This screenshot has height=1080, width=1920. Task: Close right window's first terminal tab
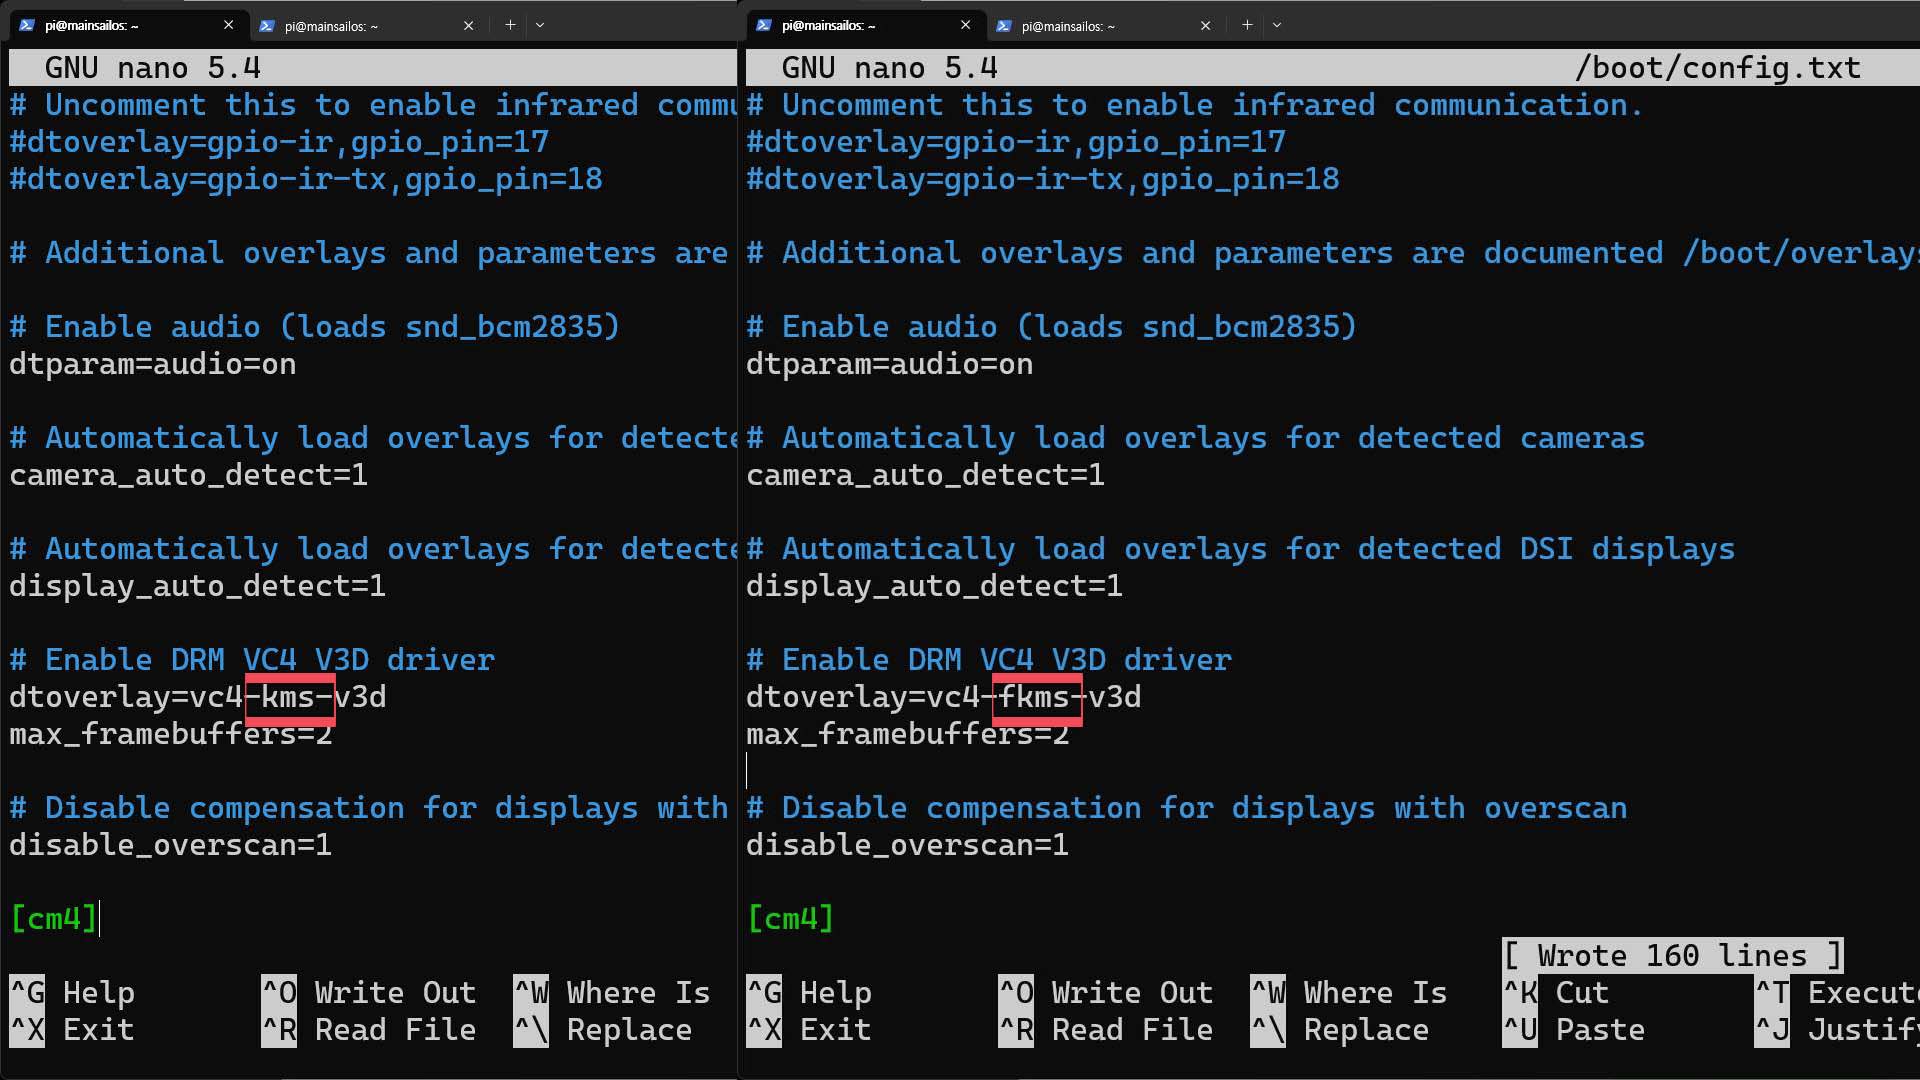[965, 25]
